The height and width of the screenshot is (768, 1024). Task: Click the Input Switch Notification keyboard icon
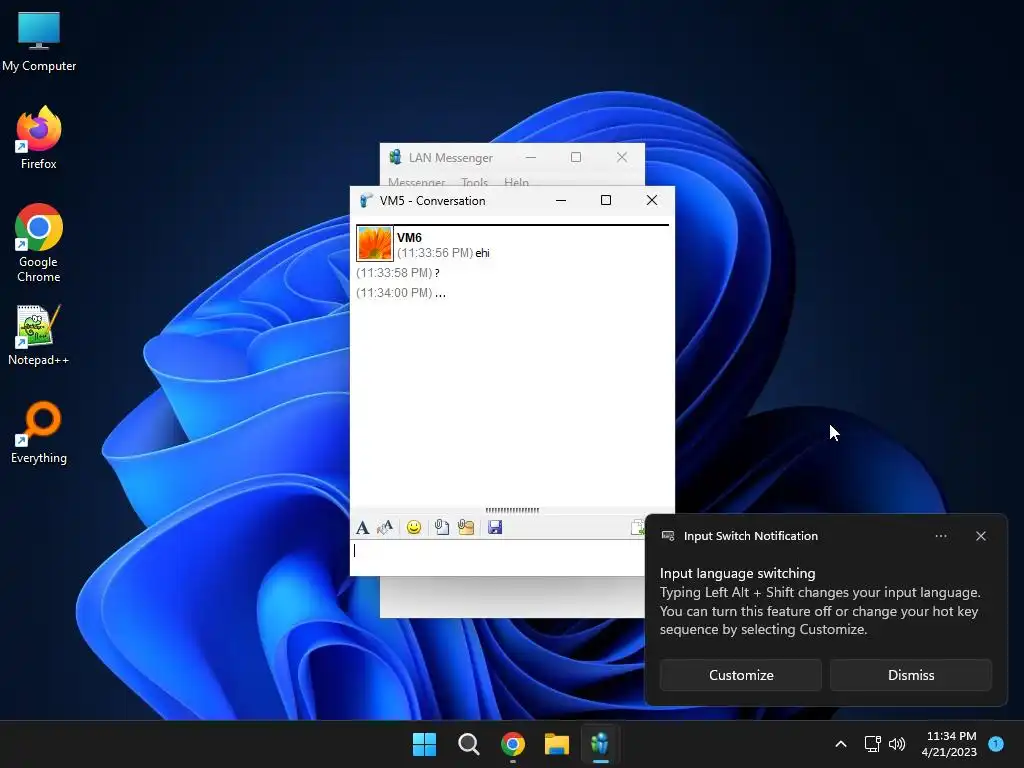[668, 536]
